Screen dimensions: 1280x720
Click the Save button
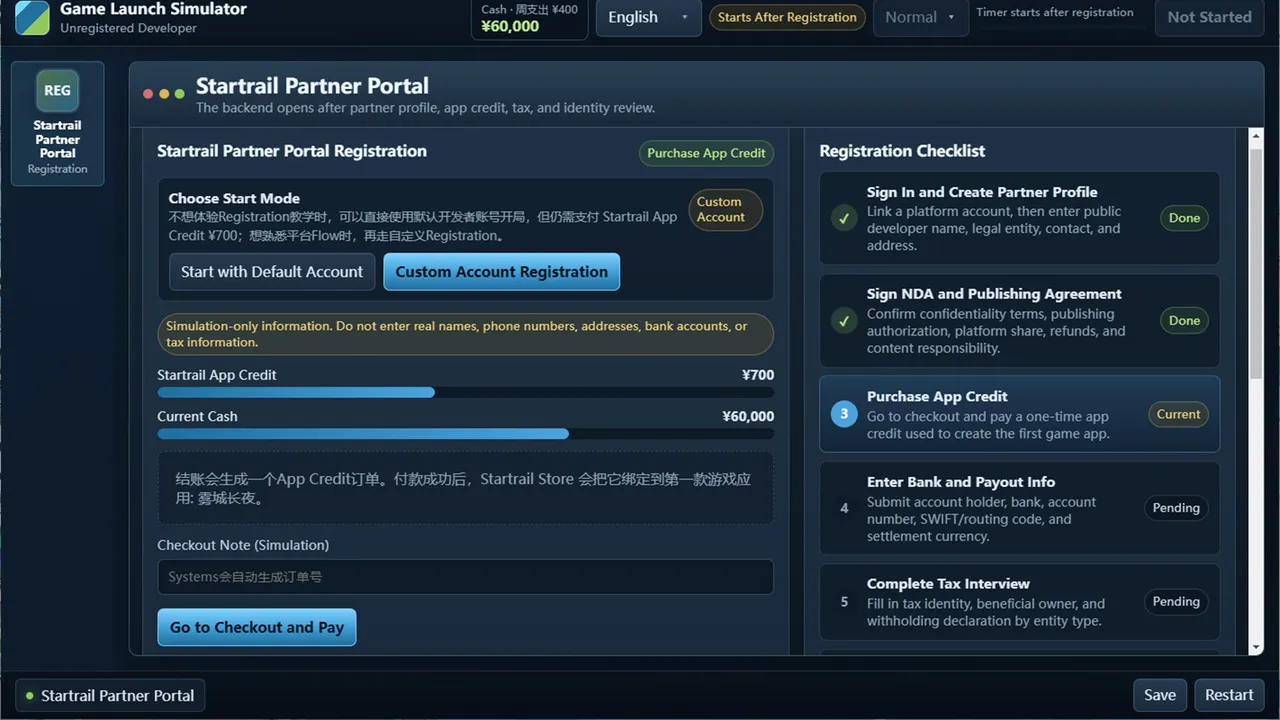[x=1160, y=695]
